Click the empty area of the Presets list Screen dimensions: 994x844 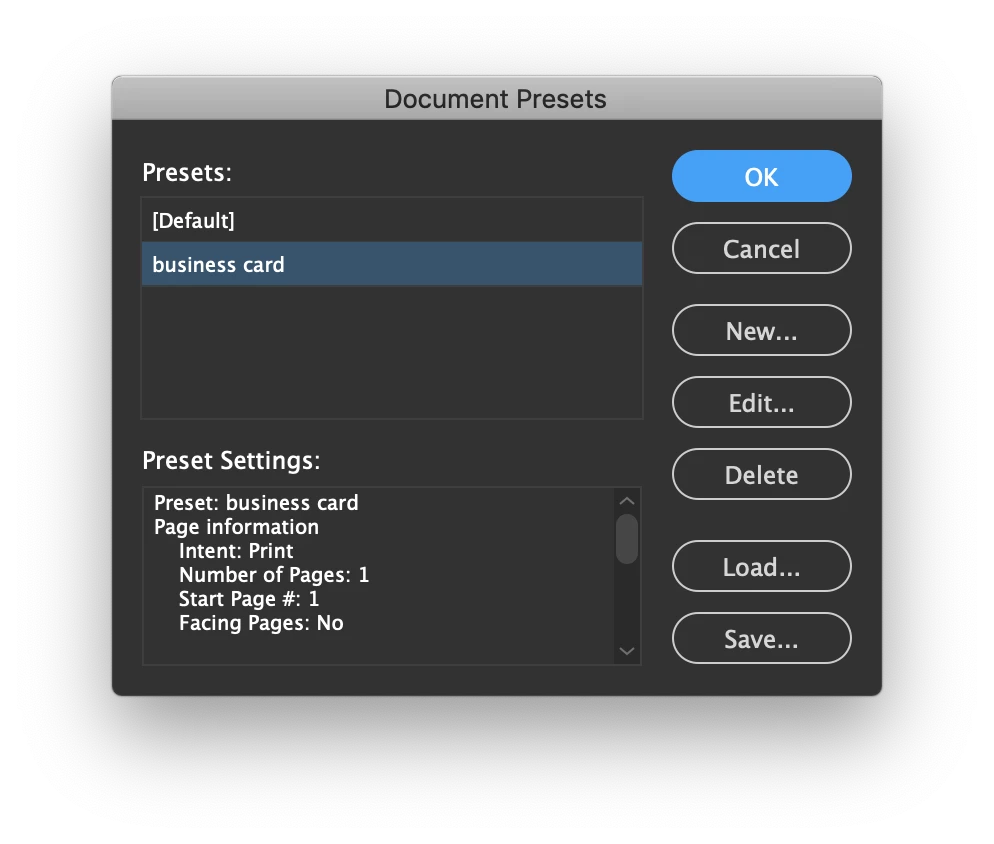pos(392,352)
